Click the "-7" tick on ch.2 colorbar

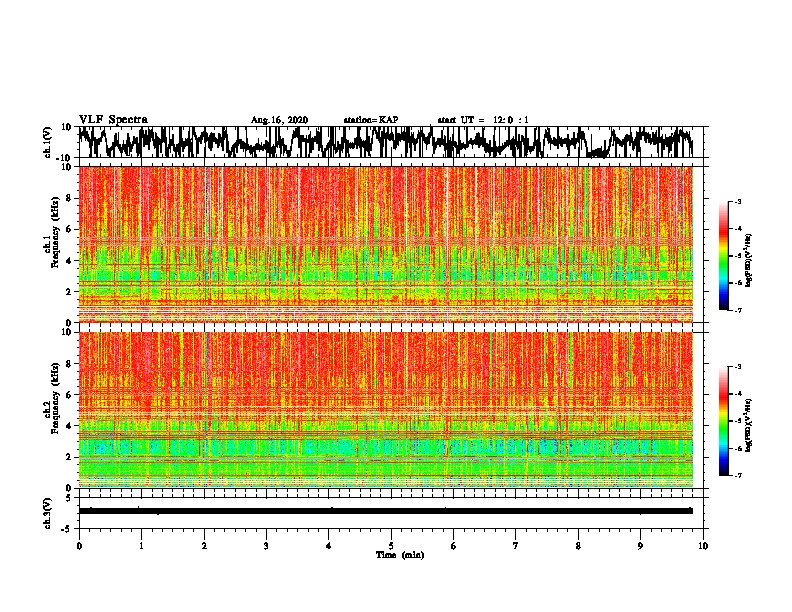pos(737,475)
